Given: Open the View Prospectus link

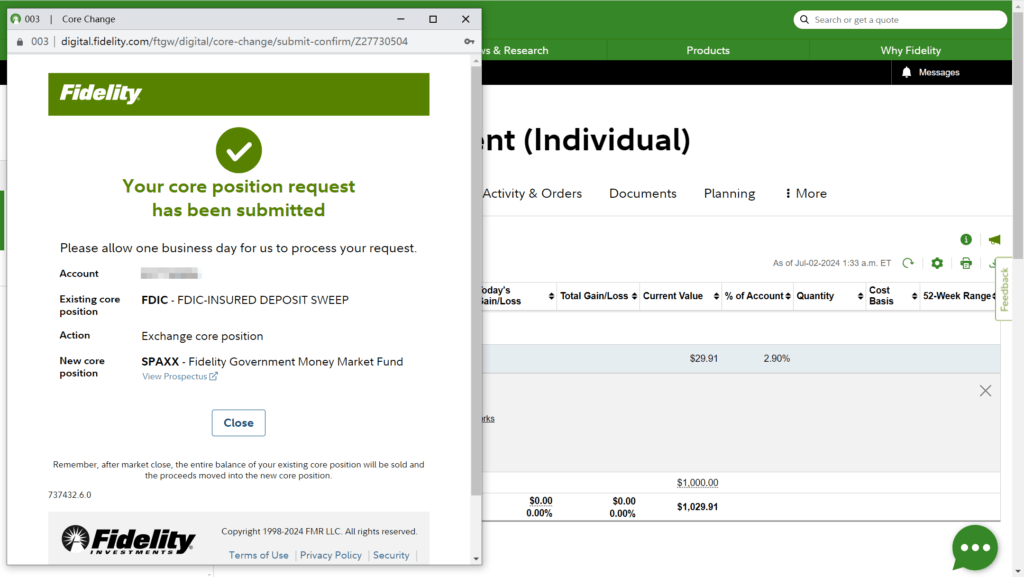Looking at the screenshot, I should [180, 377].
